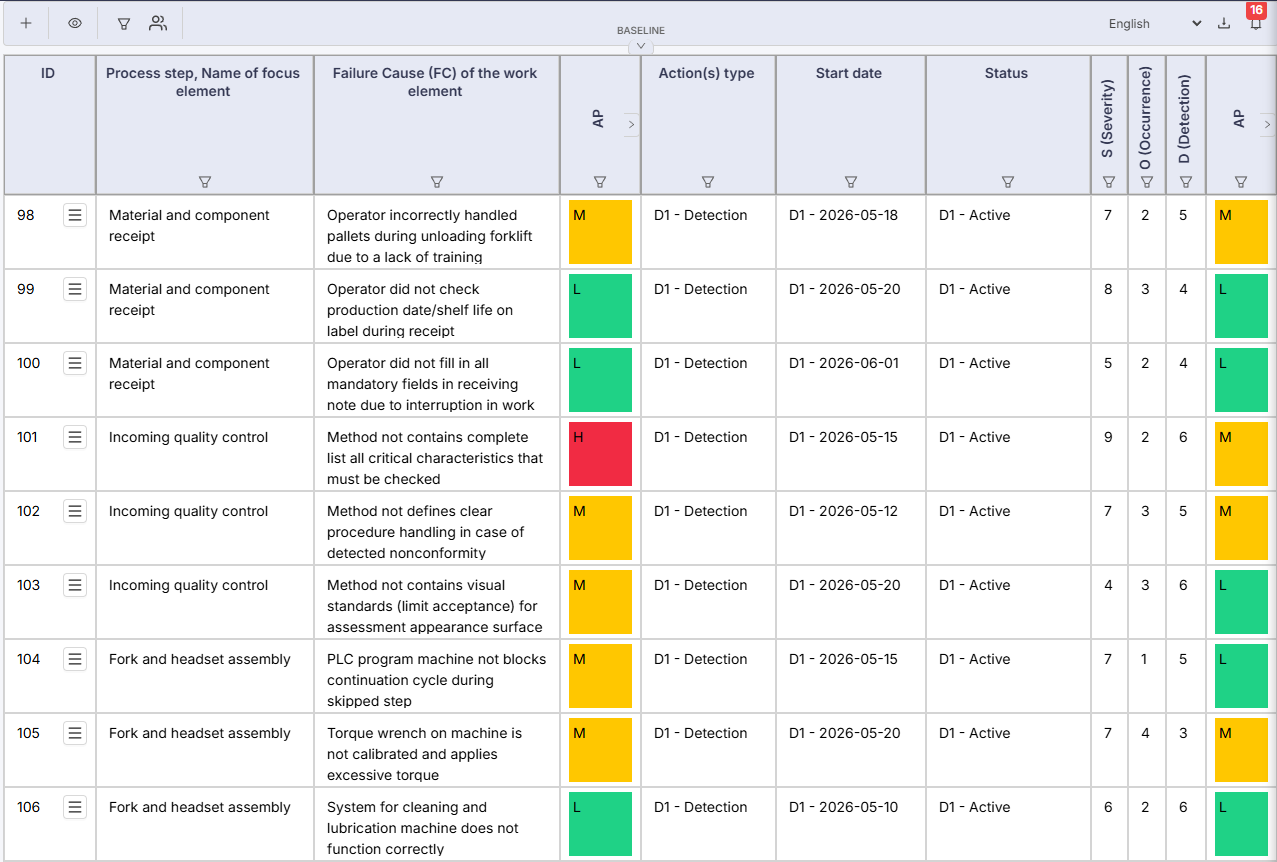Click occurrence value 1 in row 104
This screenshot has height=862, width=1277.
pyautogui.click(x=1146, y=659)
